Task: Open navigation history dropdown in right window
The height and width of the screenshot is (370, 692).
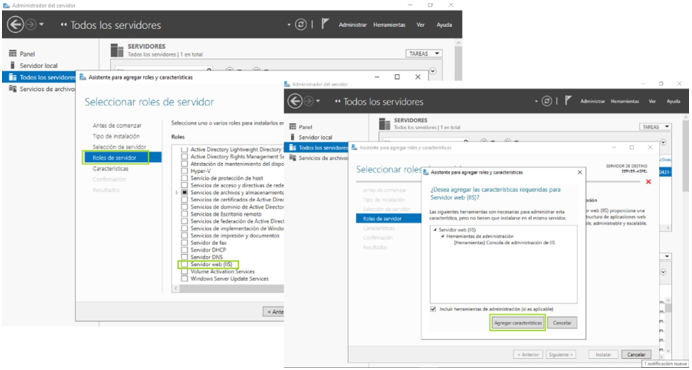Action: point(318,101)
